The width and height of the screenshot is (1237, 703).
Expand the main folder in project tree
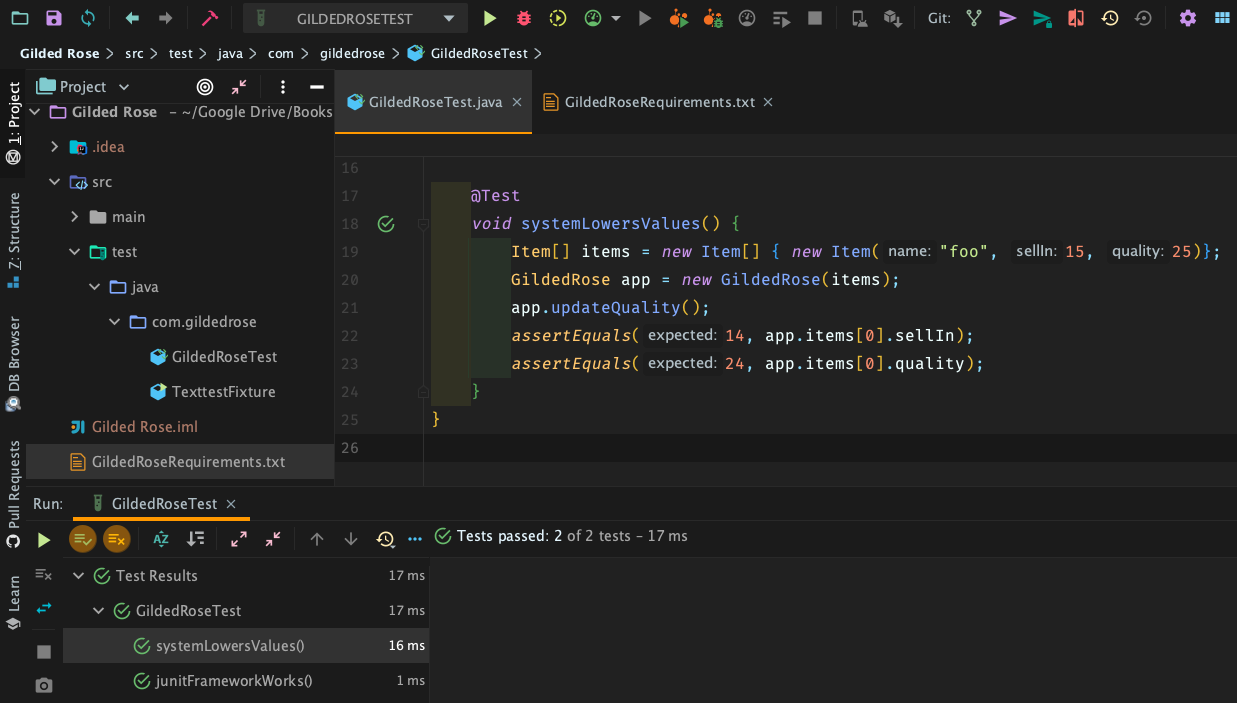(x=74, y=217)
